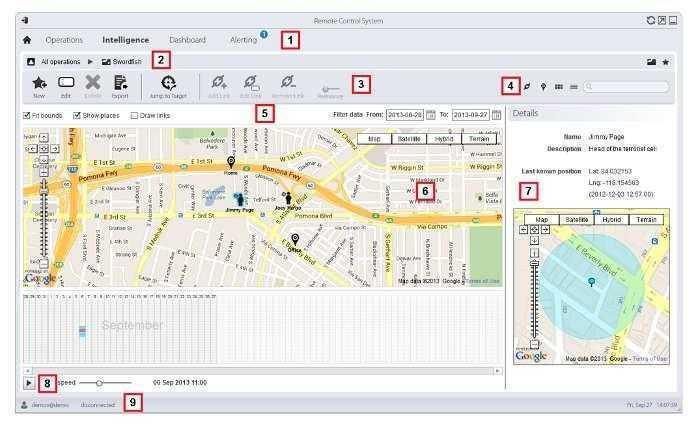Open the From date calendar picker
Image resolution: width=700 pixels, height=424 pixels.
[430, 115]
